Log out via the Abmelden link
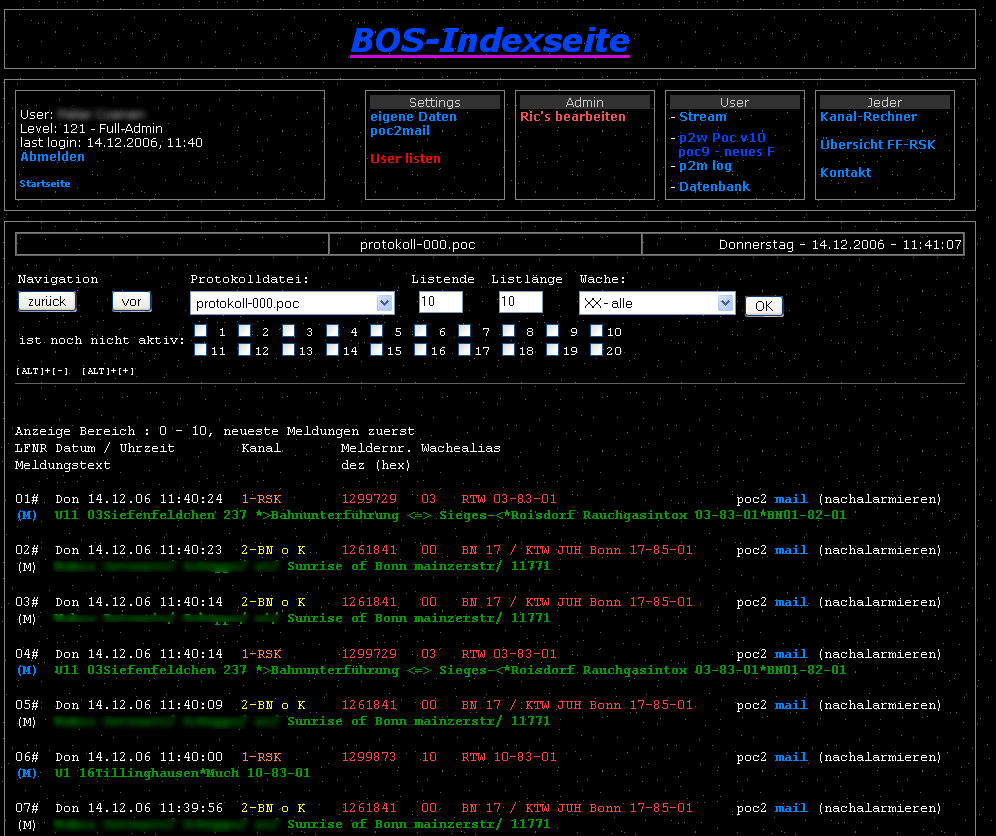Viewport: 996px width, 836px height. coord(52,157)
